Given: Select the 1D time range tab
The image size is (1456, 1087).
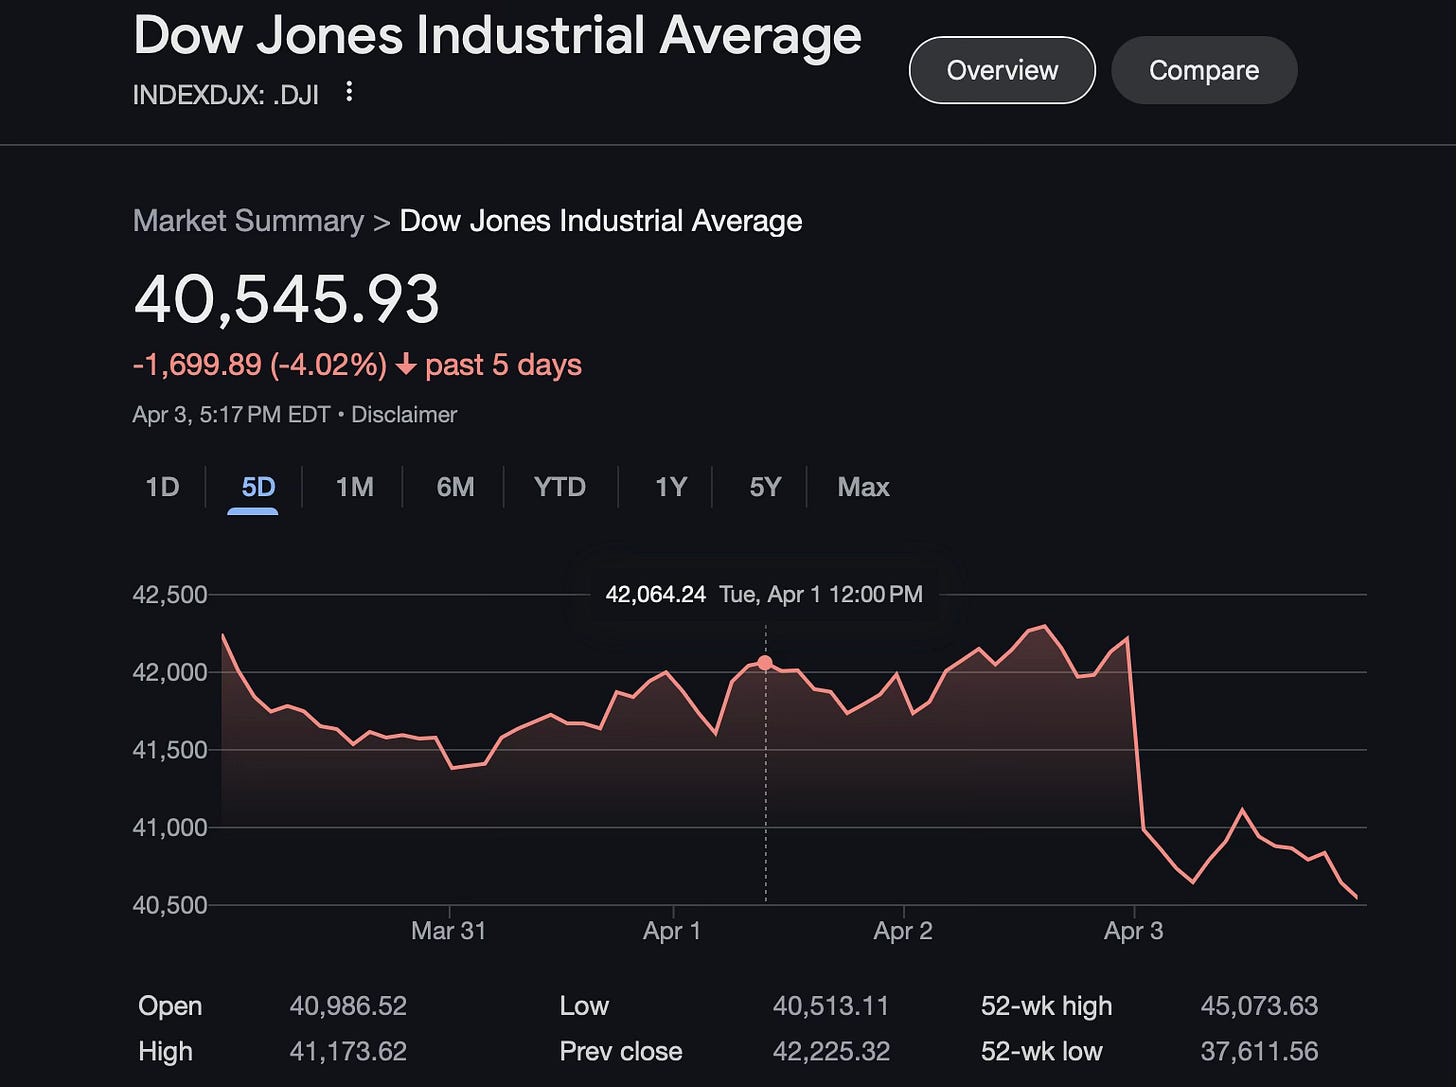Looking at the screenshot, I should [x=162, y=487].
